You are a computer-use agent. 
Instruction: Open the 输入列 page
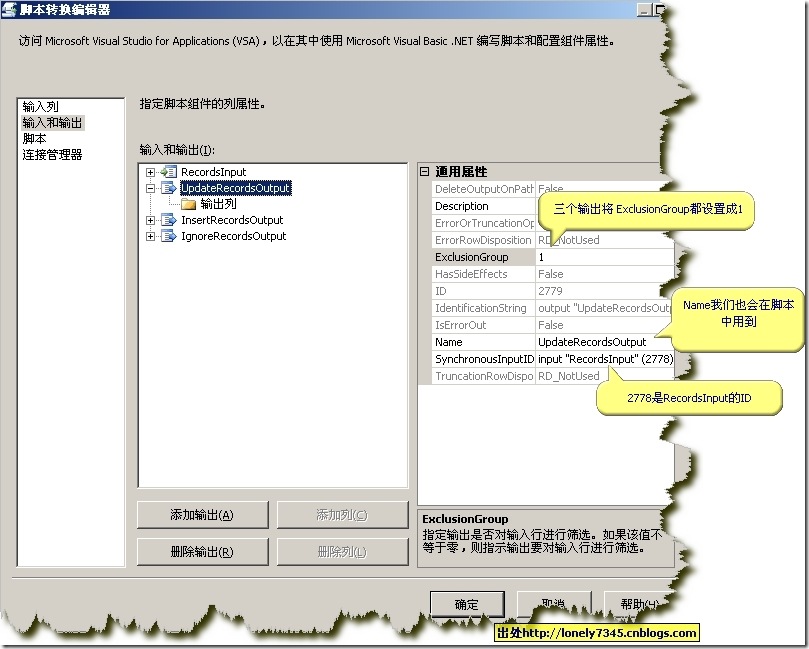pos(41,107)
